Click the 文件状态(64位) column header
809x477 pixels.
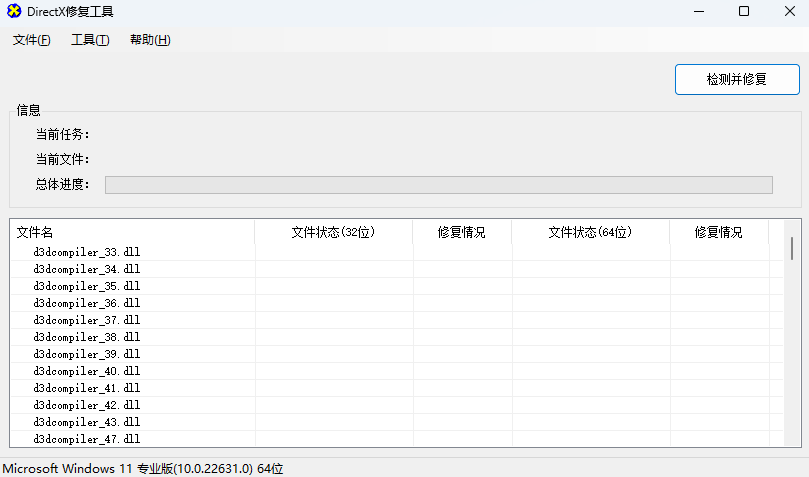[x=590, y=232]
